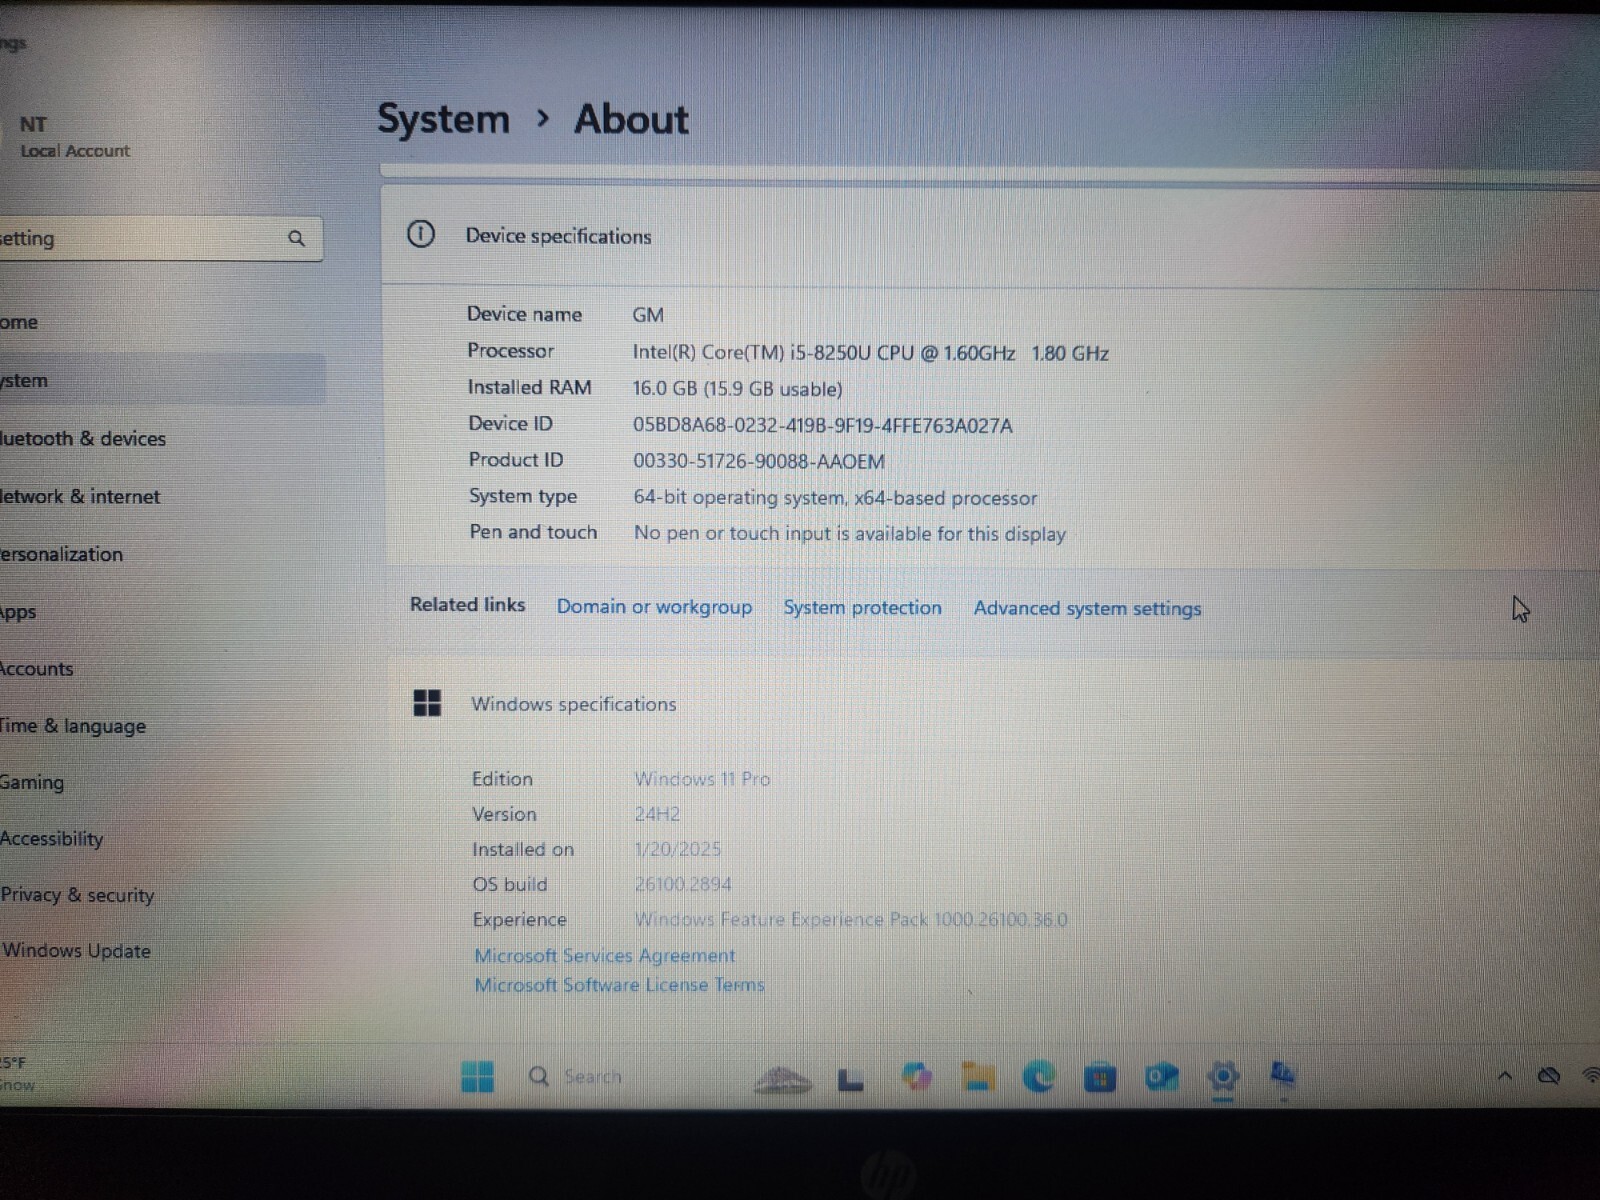
Task: Open Advanced system settings
Action: click(x=1087, y=608)
